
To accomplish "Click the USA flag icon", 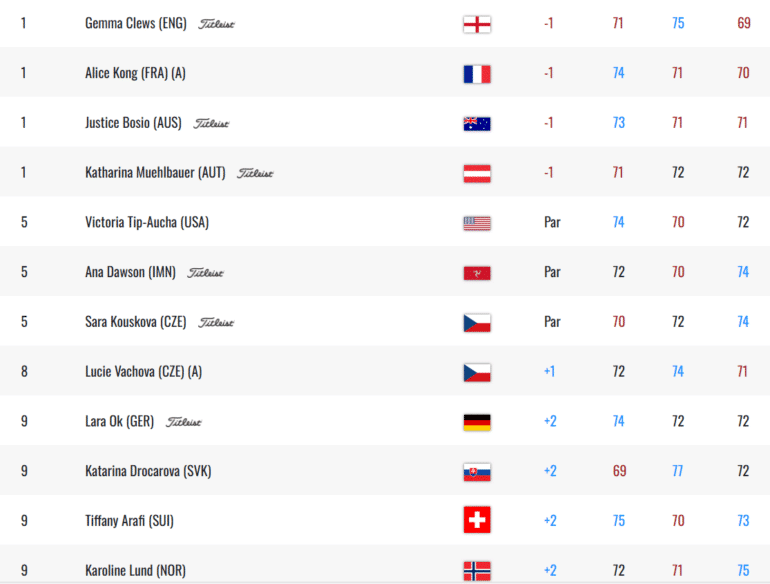I will coord(477,223).
